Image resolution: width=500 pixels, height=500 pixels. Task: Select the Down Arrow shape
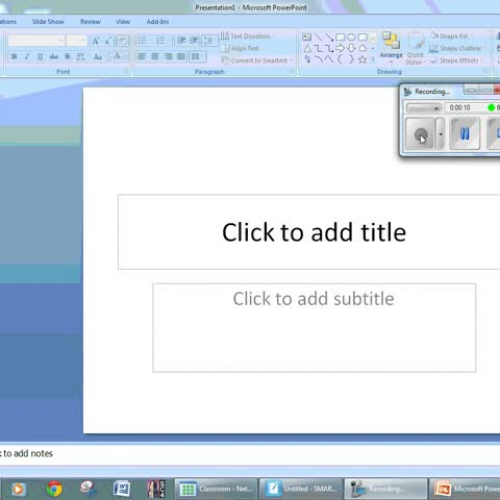(x=351, y=49)
